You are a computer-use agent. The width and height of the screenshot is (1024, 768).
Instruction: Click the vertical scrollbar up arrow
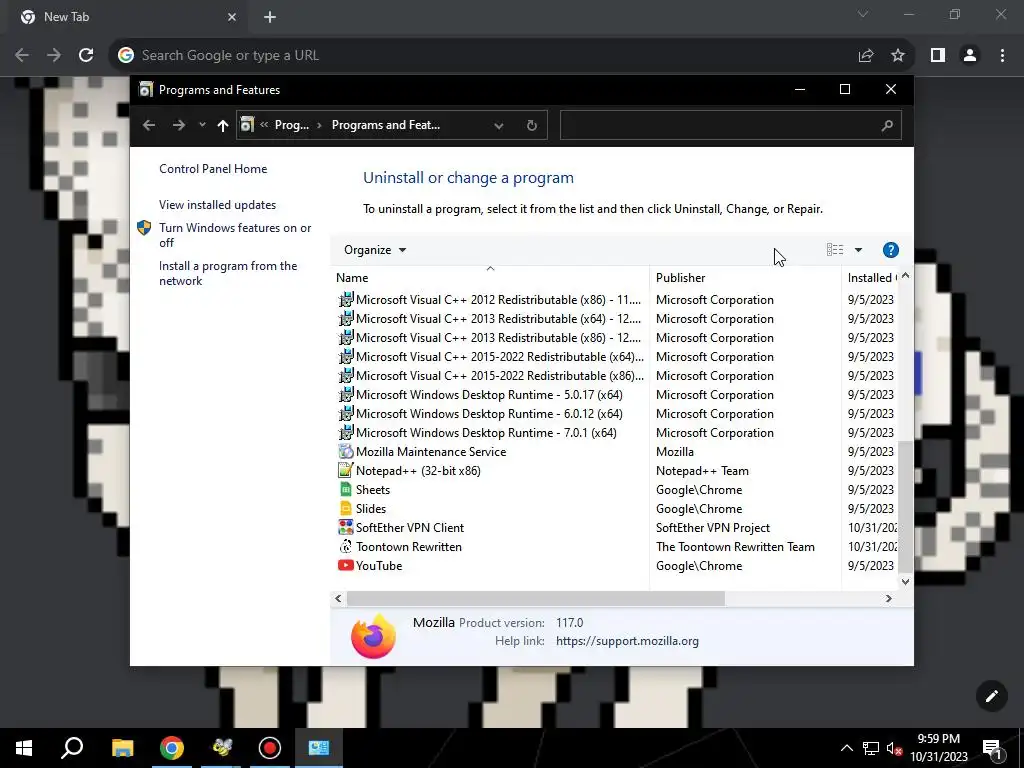click(x=905, y=276)
